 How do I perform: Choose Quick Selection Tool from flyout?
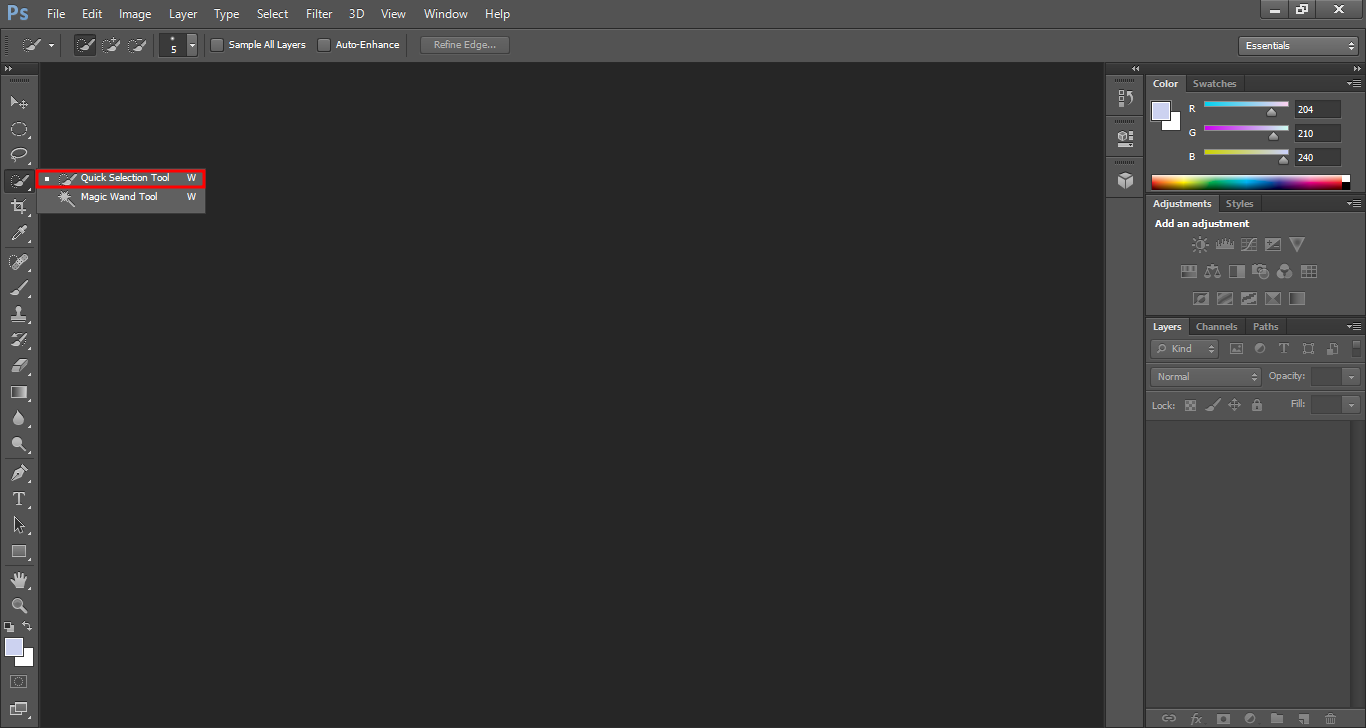click(121, 178)
